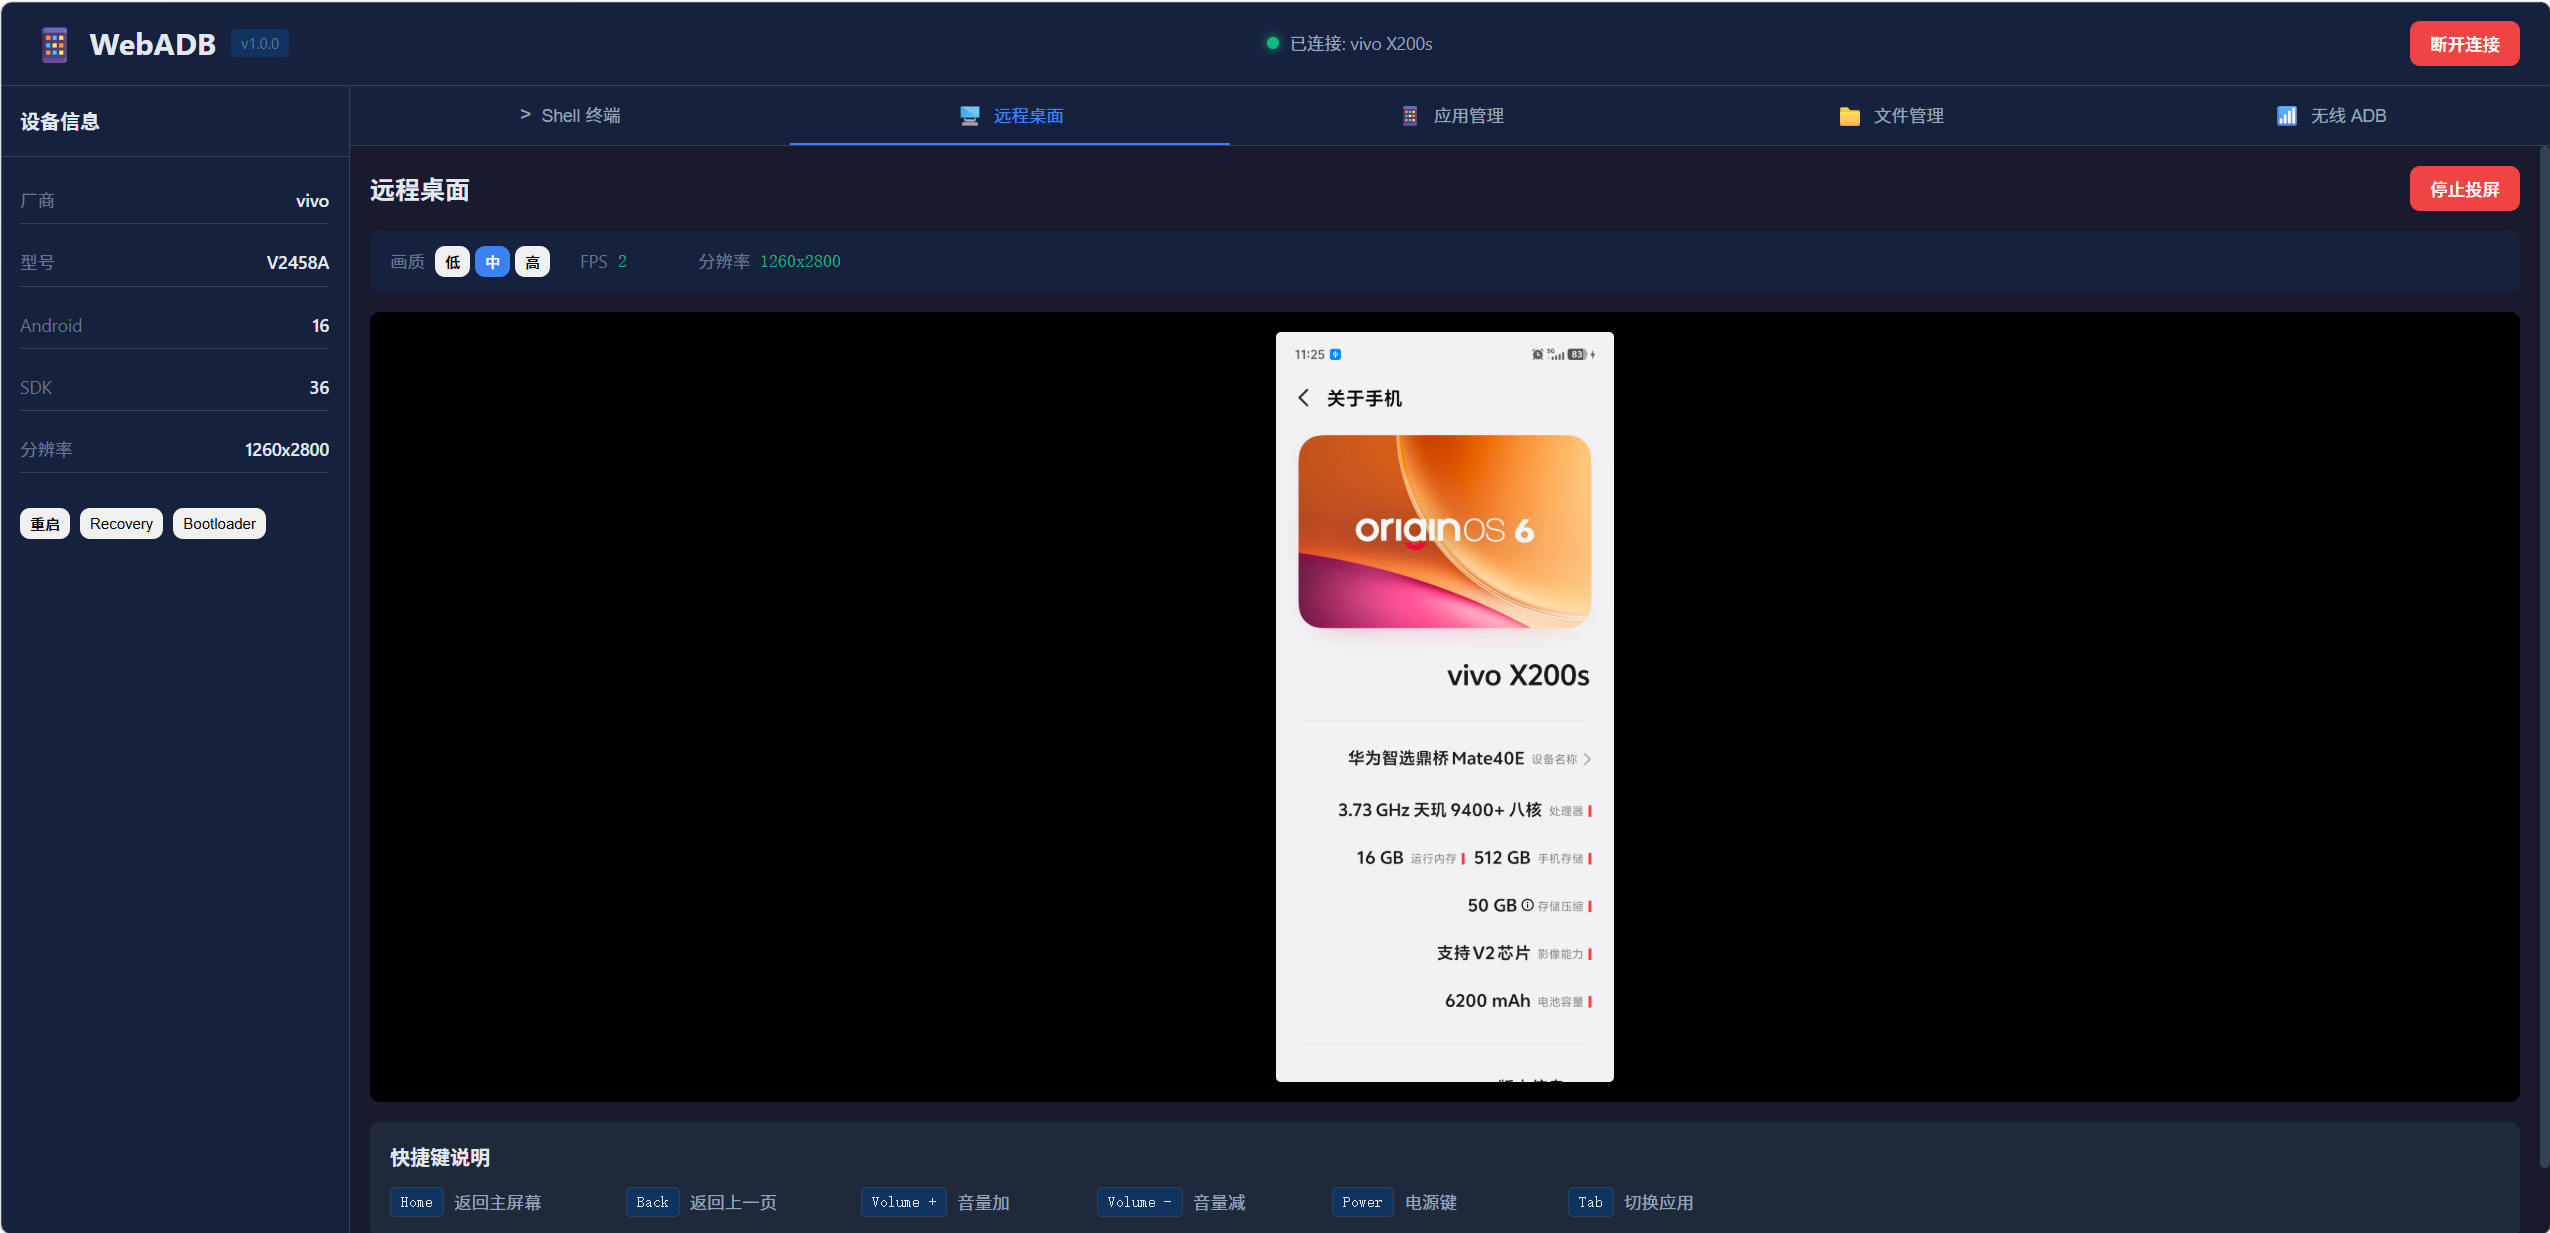Select 低 quality option

click(452, 262)
